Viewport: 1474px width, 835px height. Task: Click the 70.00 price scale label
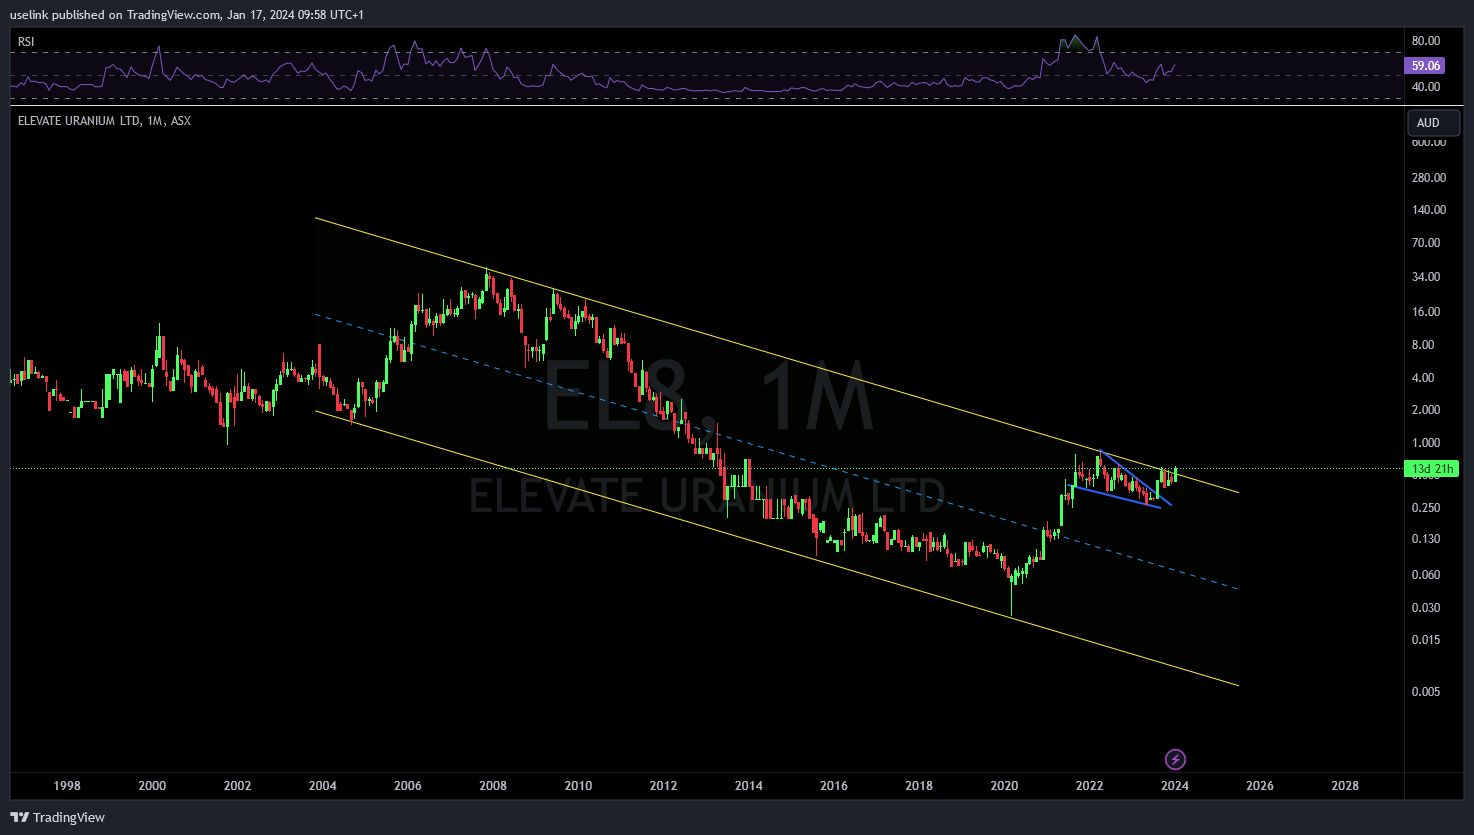(x=1425, y=243)
